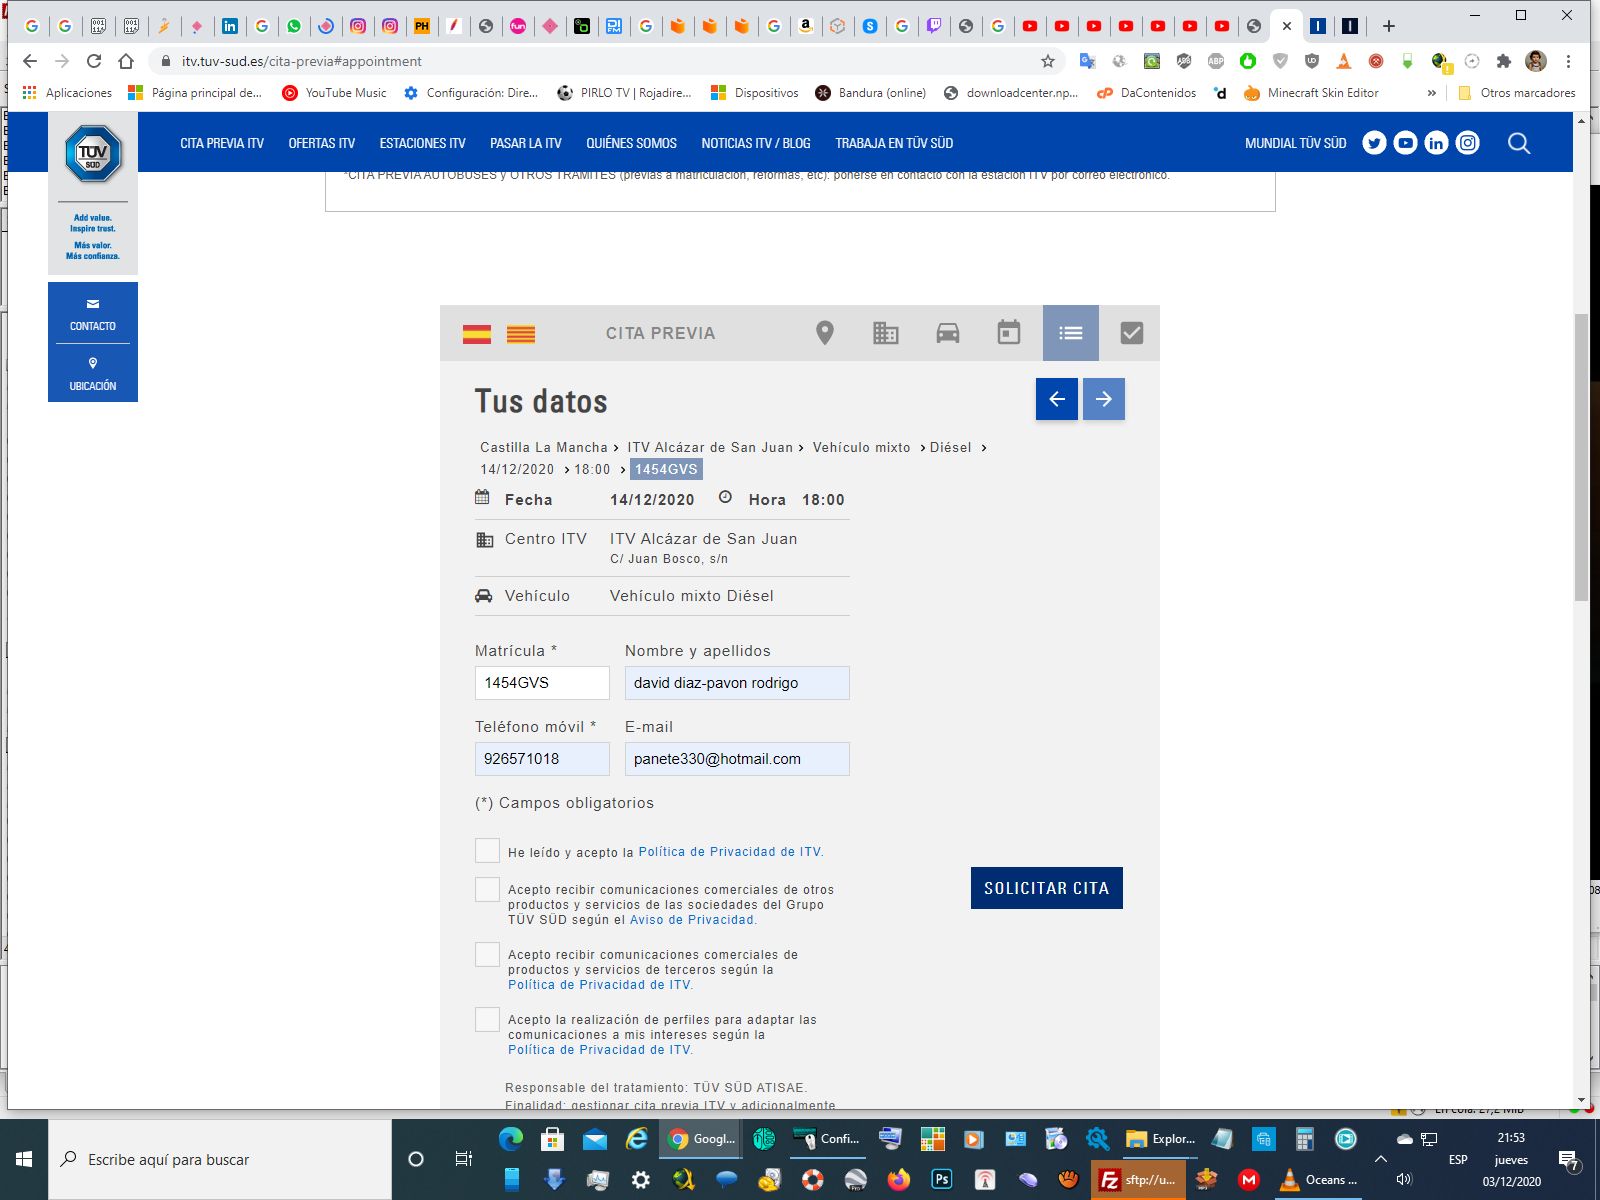Click the Teléfono móvil input field
The height and width of the screenshot is (1200, 1600).
541,759
